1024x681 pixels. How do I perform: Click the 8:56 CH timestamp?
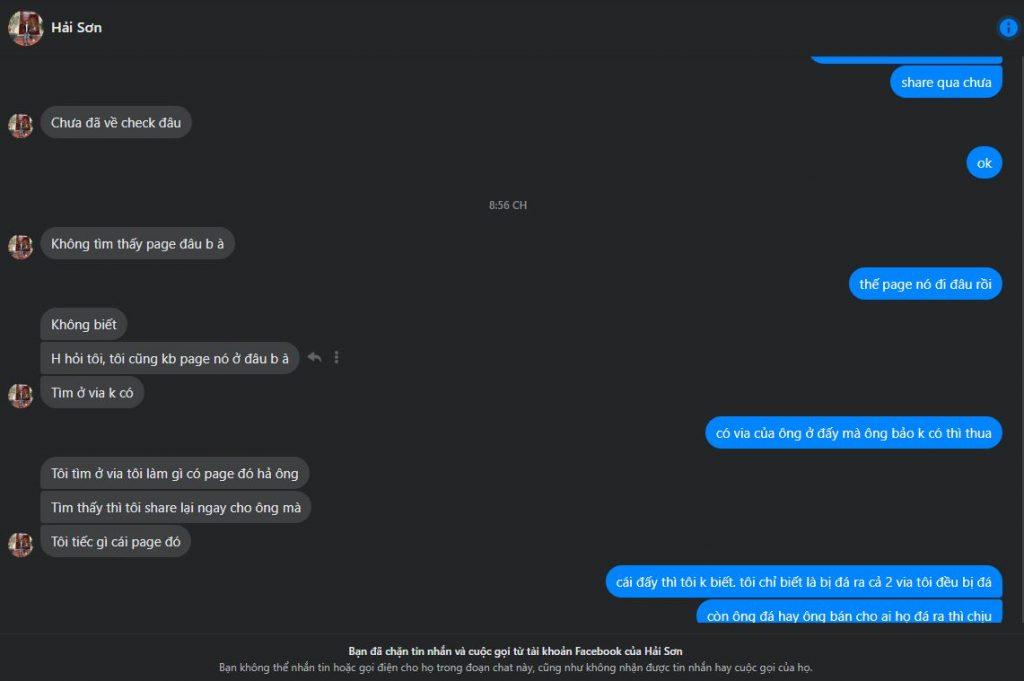507,205
